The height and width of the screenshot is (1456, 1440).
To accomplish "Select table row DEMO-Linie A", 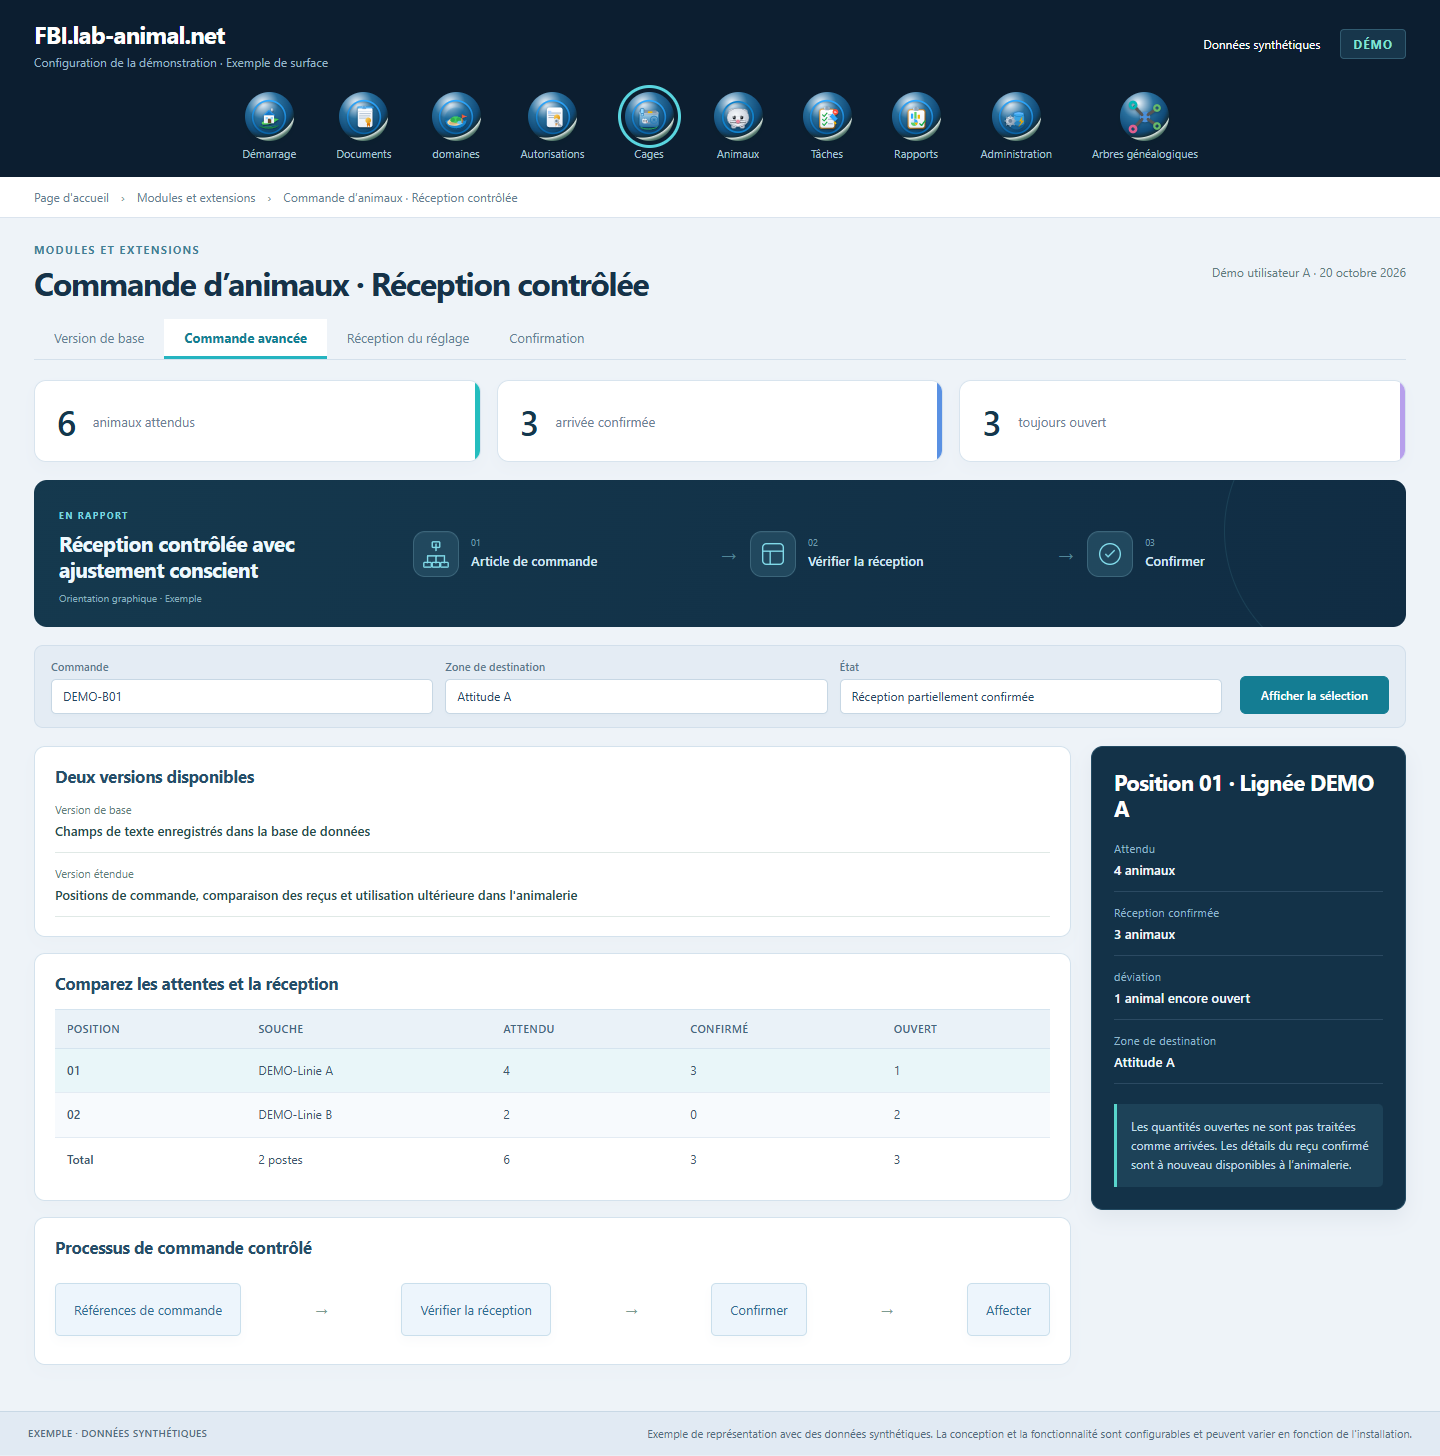I will tap(552, 1071).
